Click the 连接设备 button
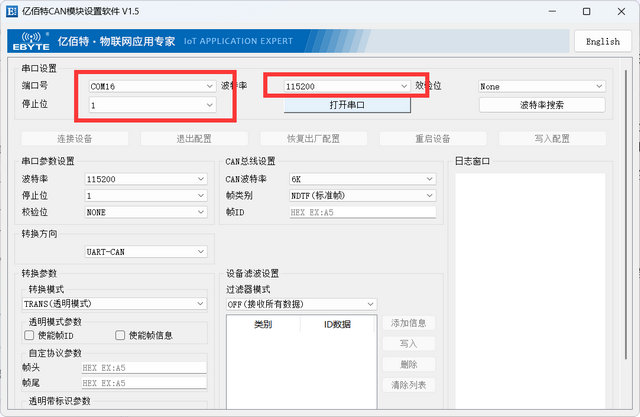 click(75, 139)
